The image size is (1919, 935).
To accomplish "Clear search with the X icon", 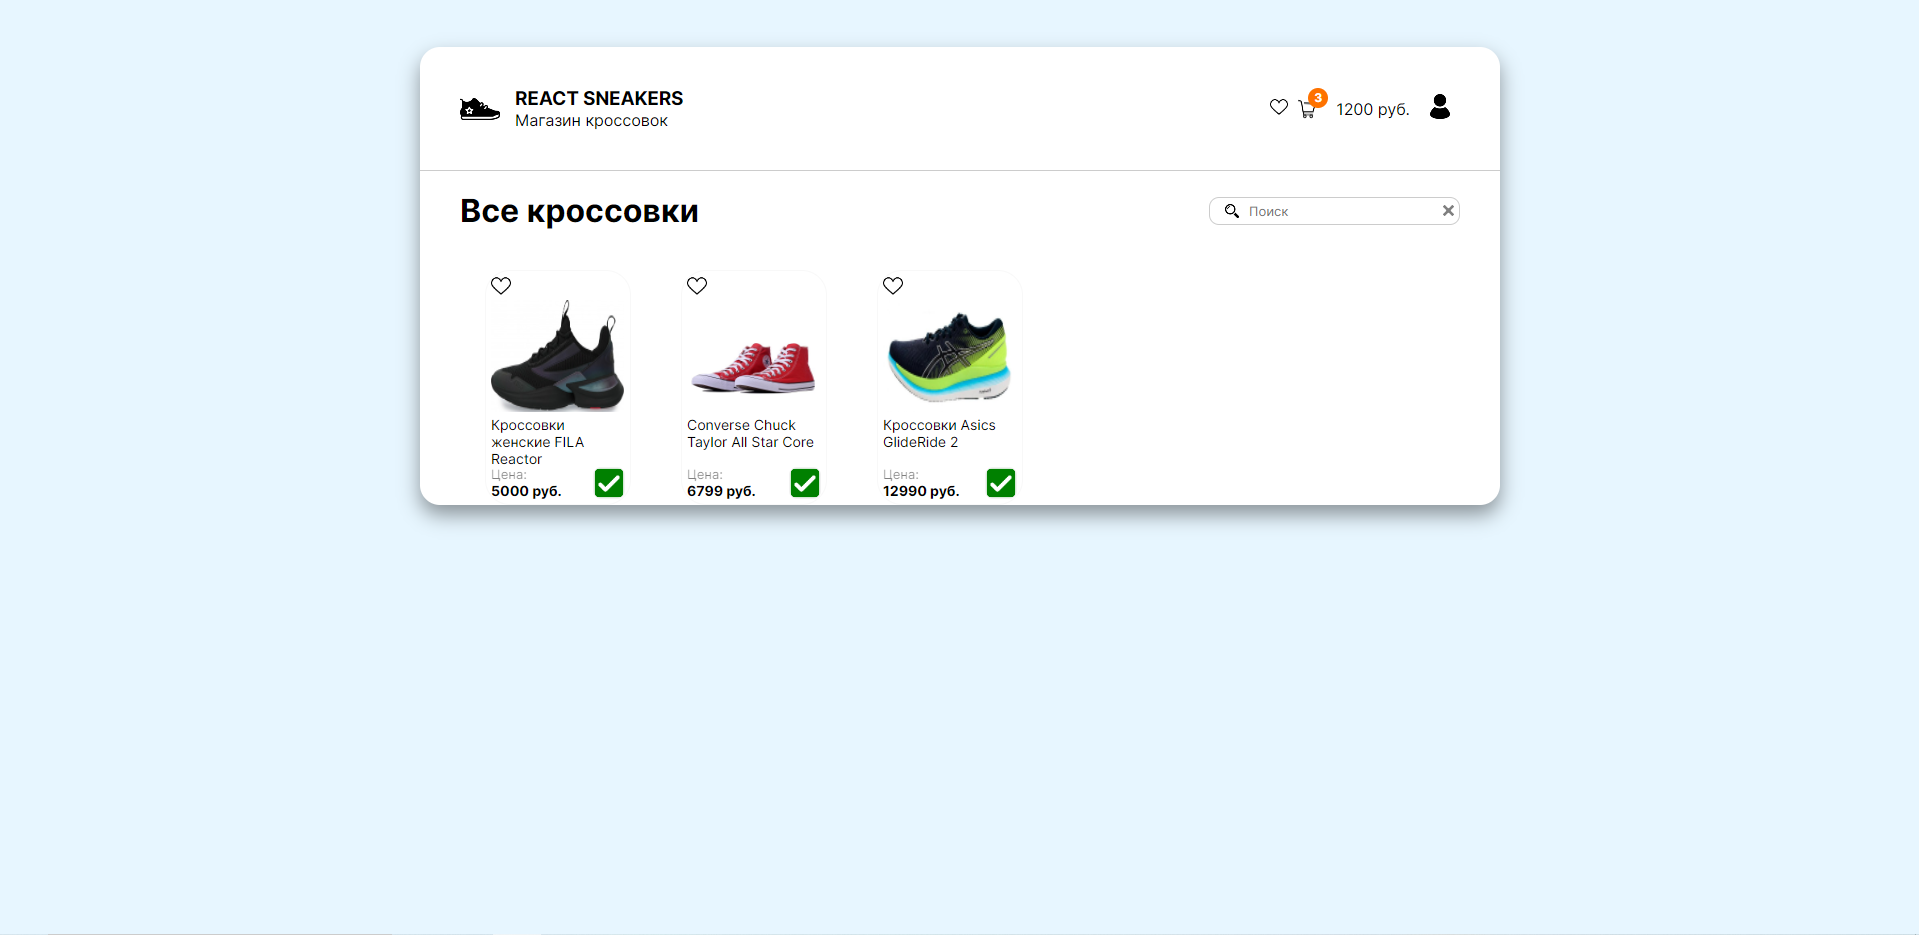I will 1448,210.
